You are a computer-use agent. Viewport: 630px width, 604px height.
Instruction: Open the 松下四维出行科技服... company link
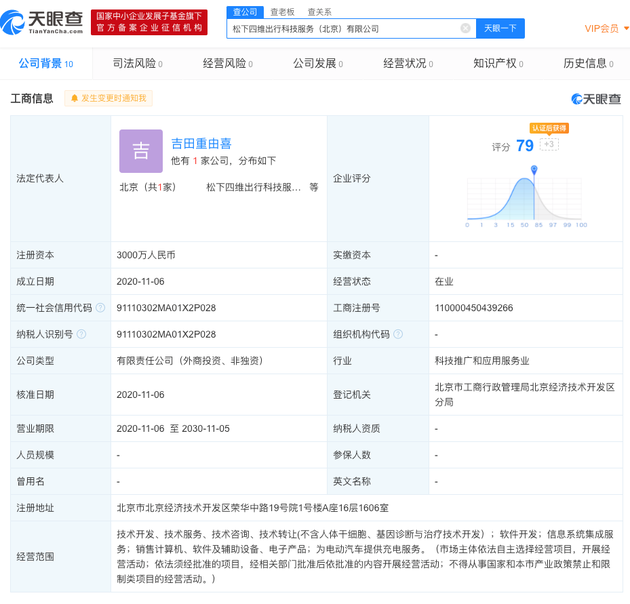(x=253, y=187)
